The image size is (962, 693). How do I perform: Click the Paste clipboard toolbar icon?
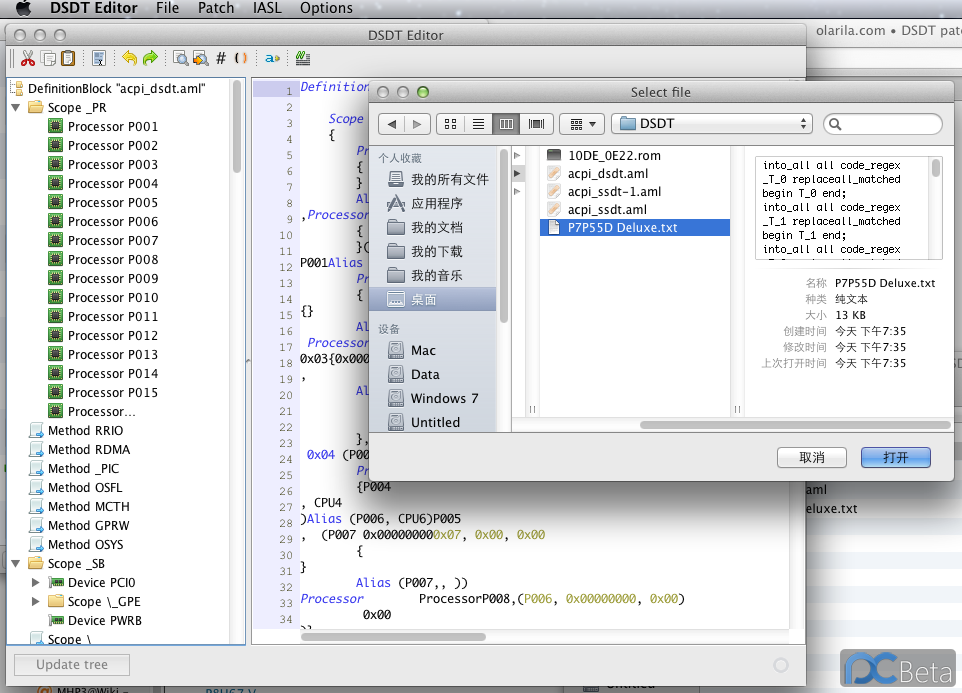pos(67,58)
